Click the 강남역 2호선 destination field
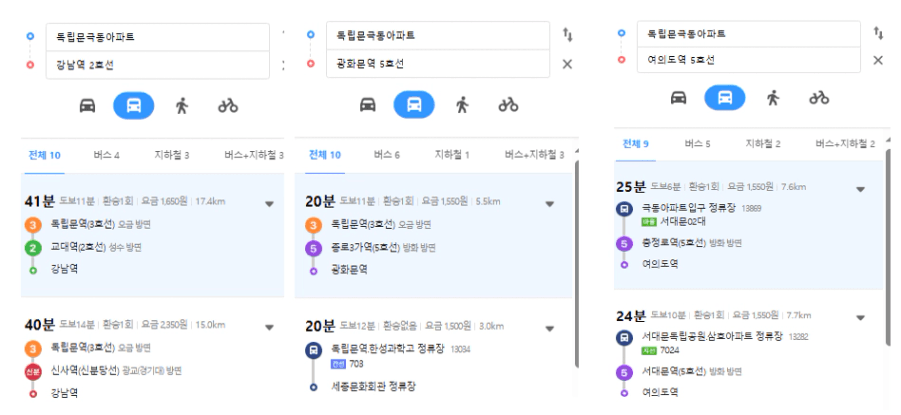Screen dimensions: 901x415 coord(157,65)
